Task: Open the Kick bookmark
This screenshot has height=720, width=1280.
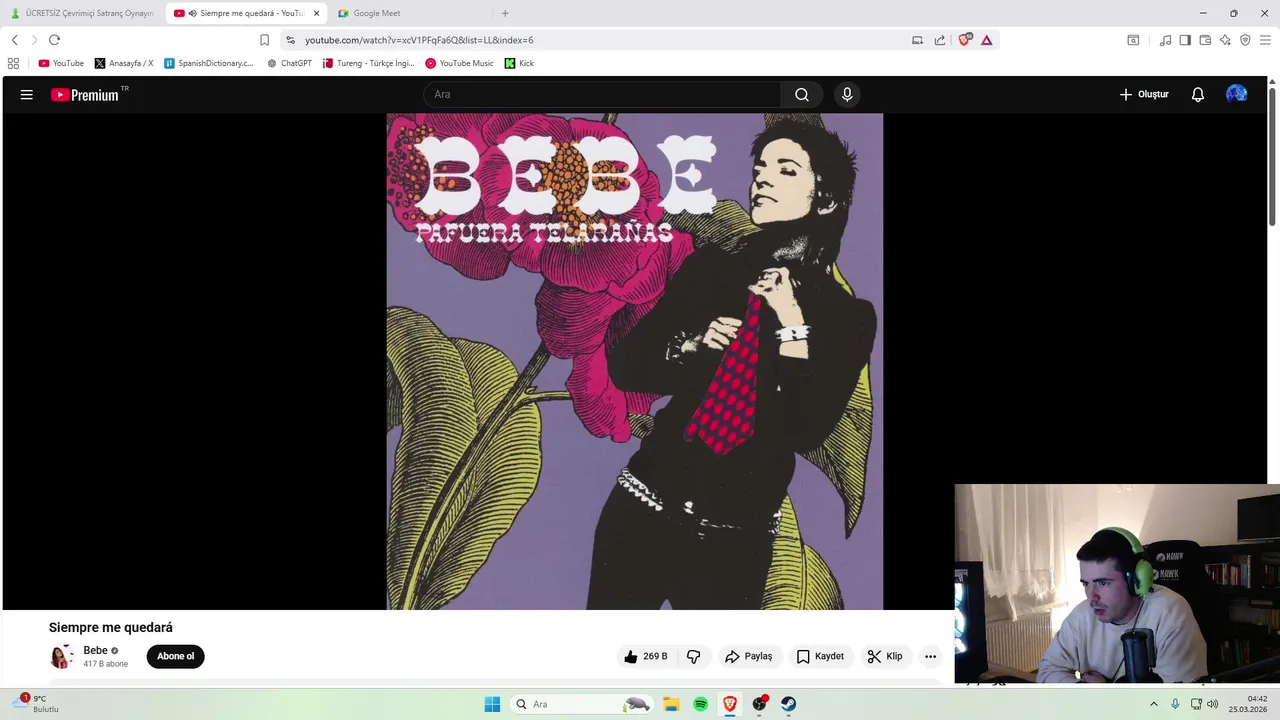Action: pyautogui.click(x=519, y=63)
